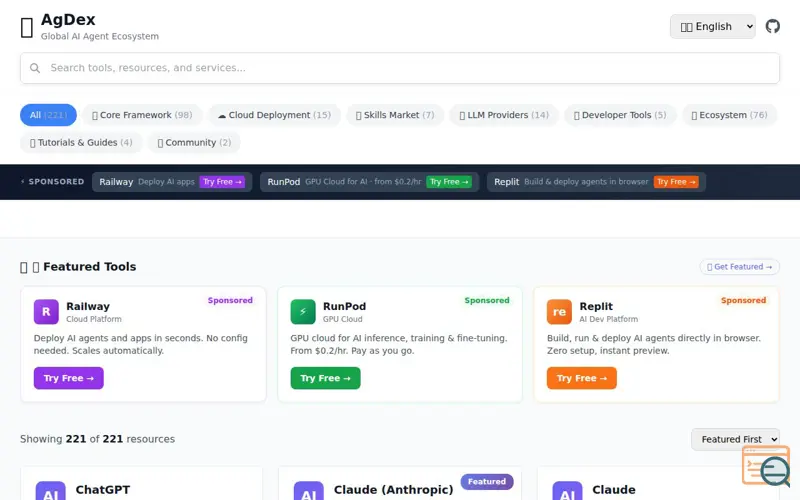This screenshot has width=800, height=500.
Task: Open the floating inspector widget icon
Action: click(766, 465)
